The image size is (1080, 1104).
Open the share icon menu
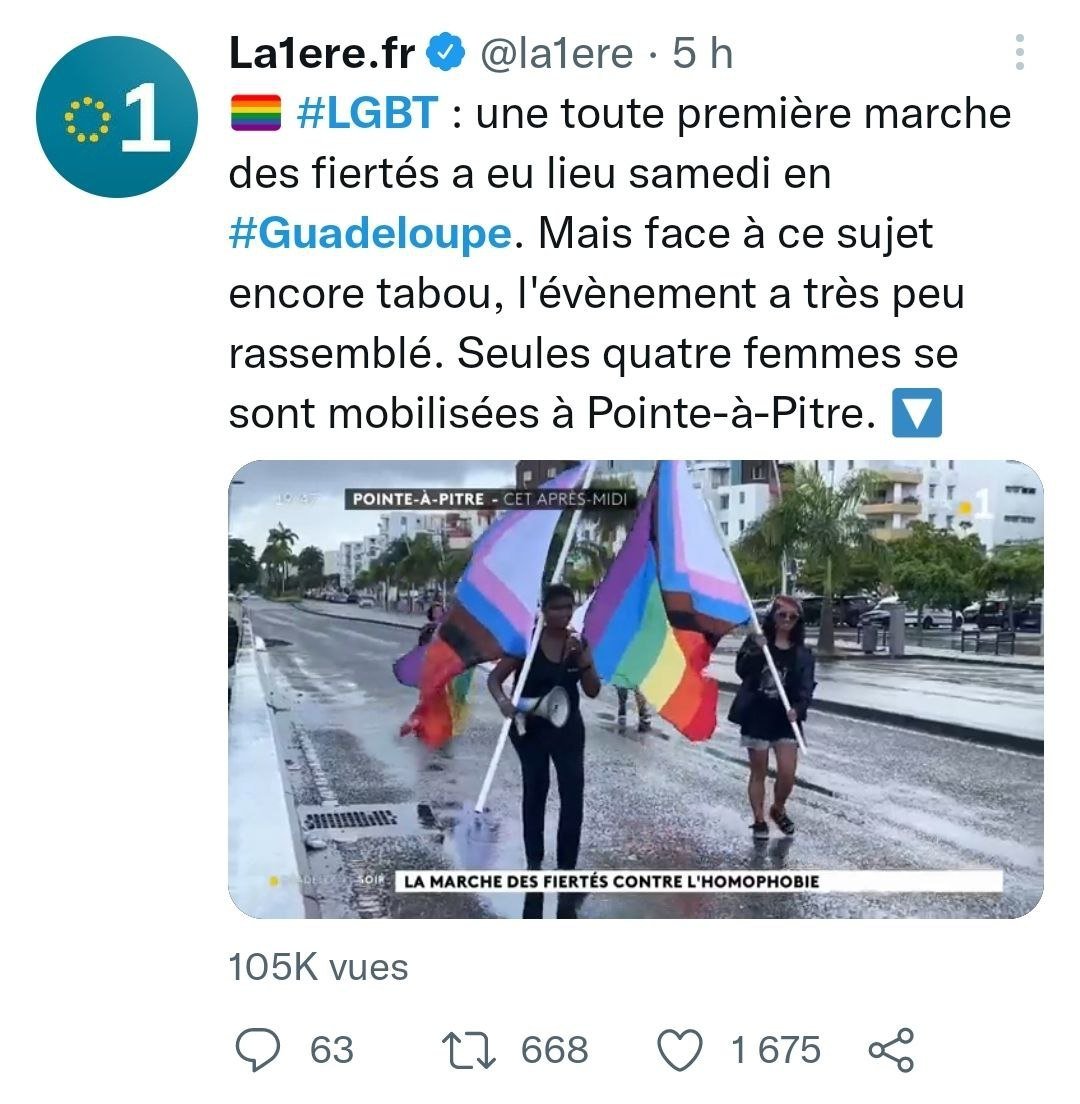coord(891,1050)
